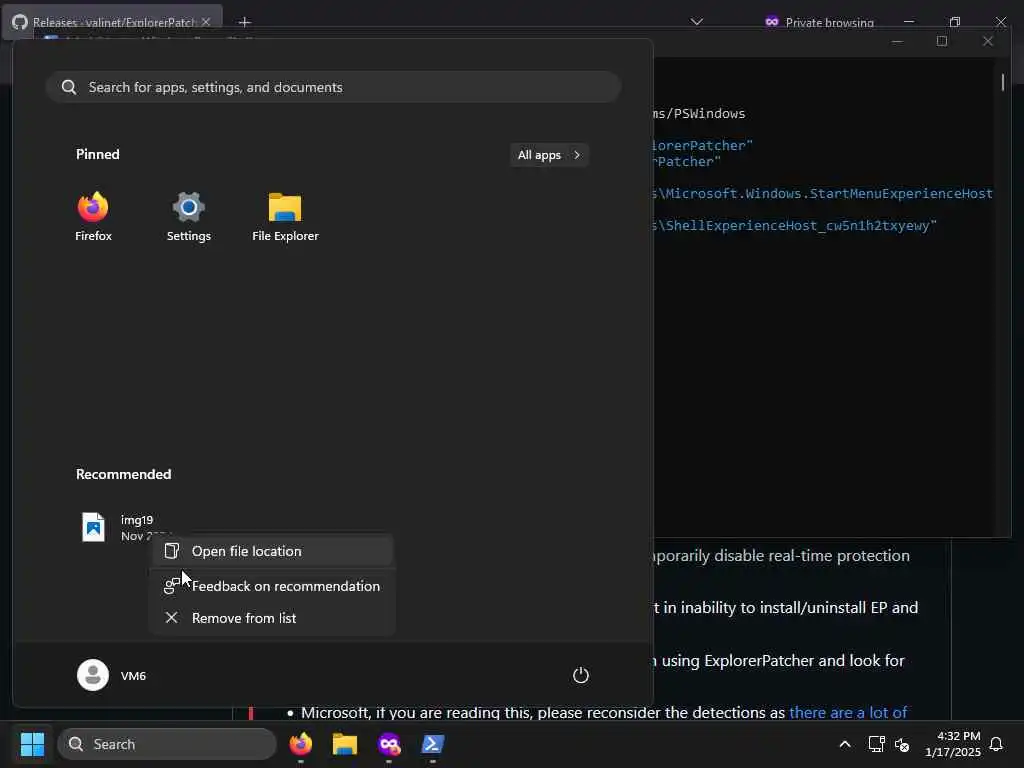Open the network status tray icon
The image size is (1024, 768).
[x=876, y=744]
